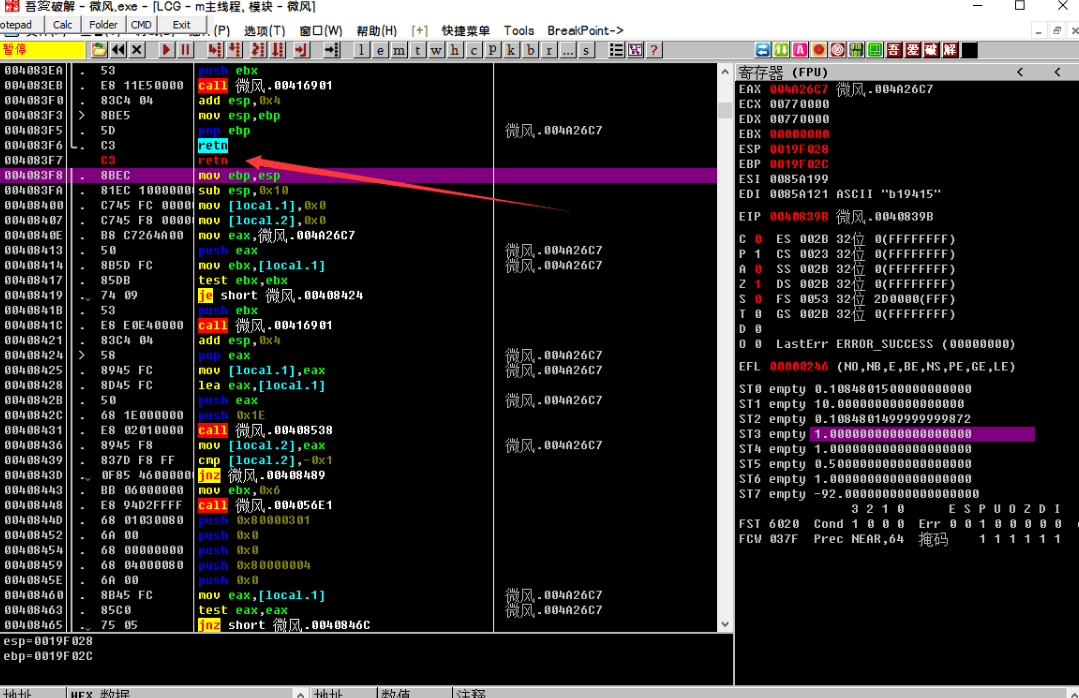Open the red question mark help icon
Image resolution: width=1079 pixels, height=698 pixels.
pos(654,50)
